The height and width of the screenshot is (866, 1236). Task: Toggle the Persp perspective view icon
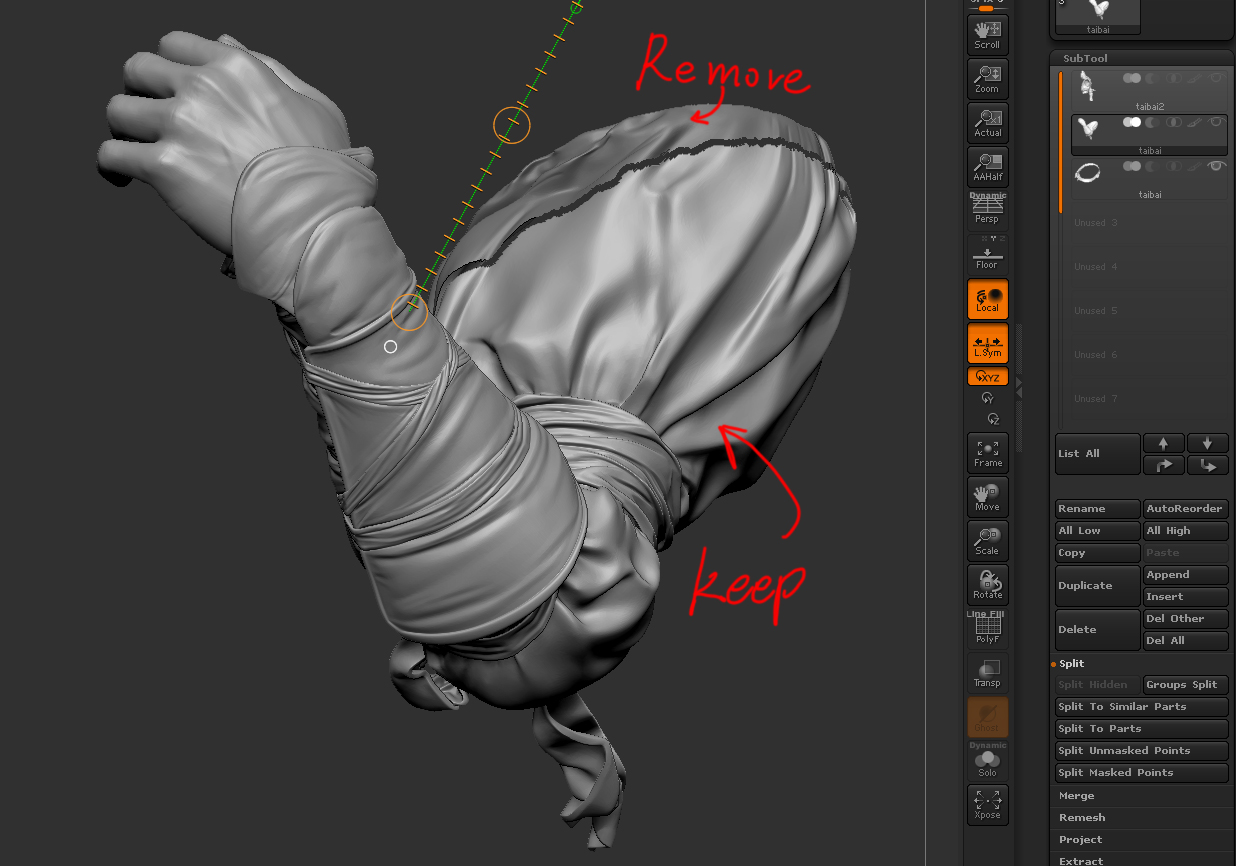tap(987, 209)
